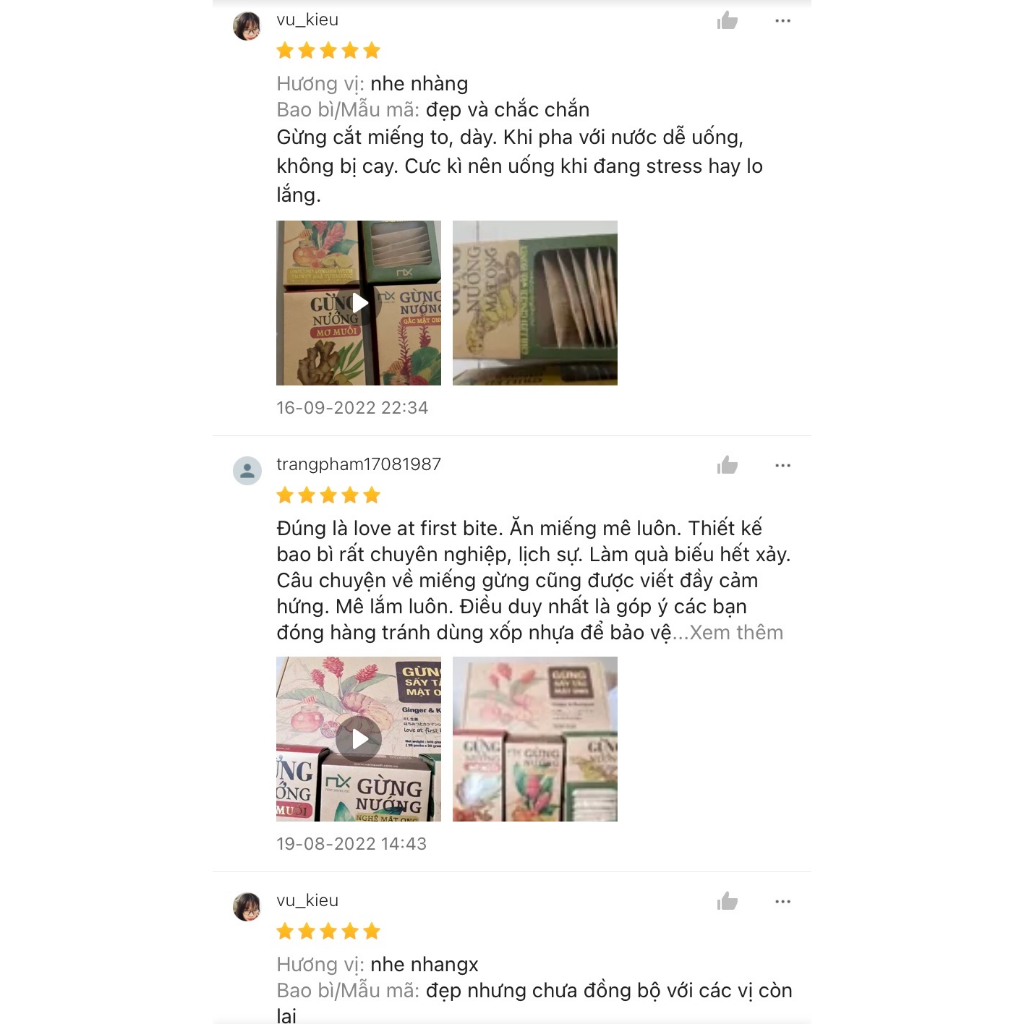
Task: Click vu_kieu's avatar on the first review
Action: [x=247, y=26]
